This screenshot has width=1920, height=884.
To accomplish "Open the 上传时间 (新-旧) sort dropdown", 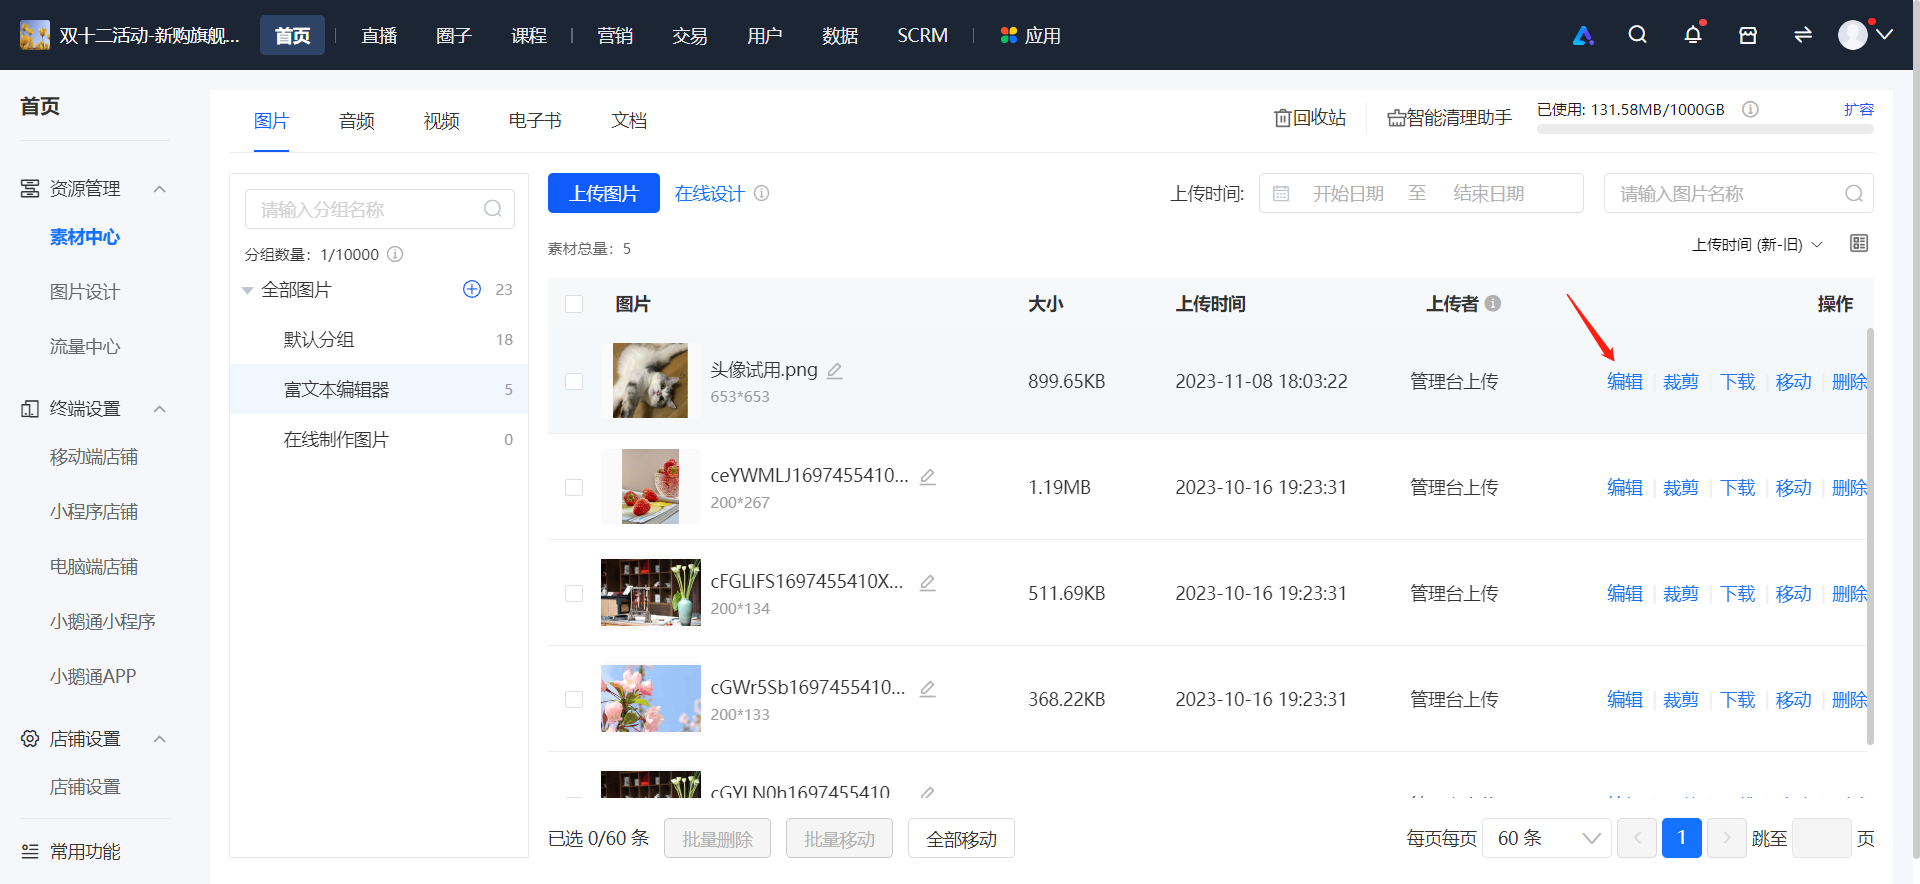I will [x=1757, y=245].
